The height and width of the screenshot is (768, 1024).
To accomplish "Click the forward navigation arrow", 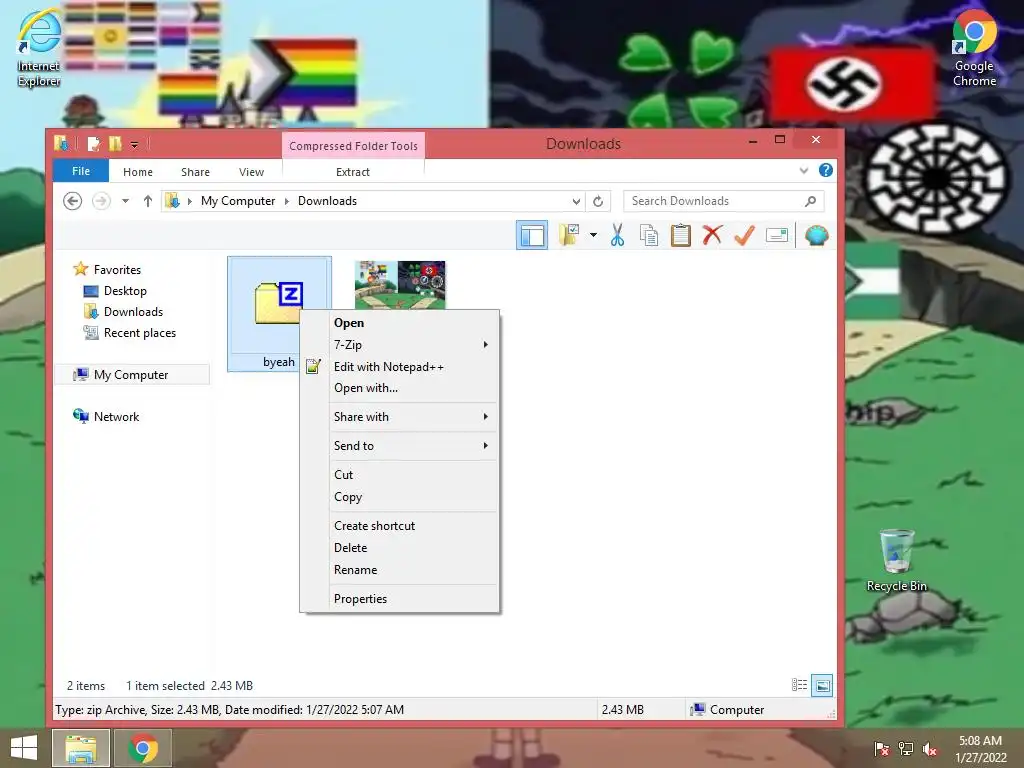I will (101, 201).
